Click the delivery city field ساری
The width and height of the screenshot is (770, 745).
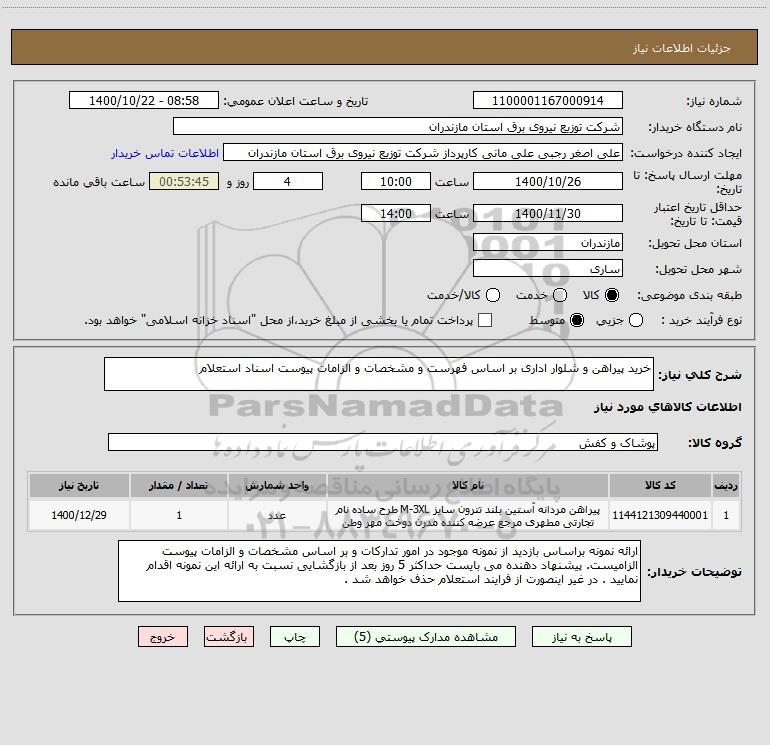click(x=548, y=269)
